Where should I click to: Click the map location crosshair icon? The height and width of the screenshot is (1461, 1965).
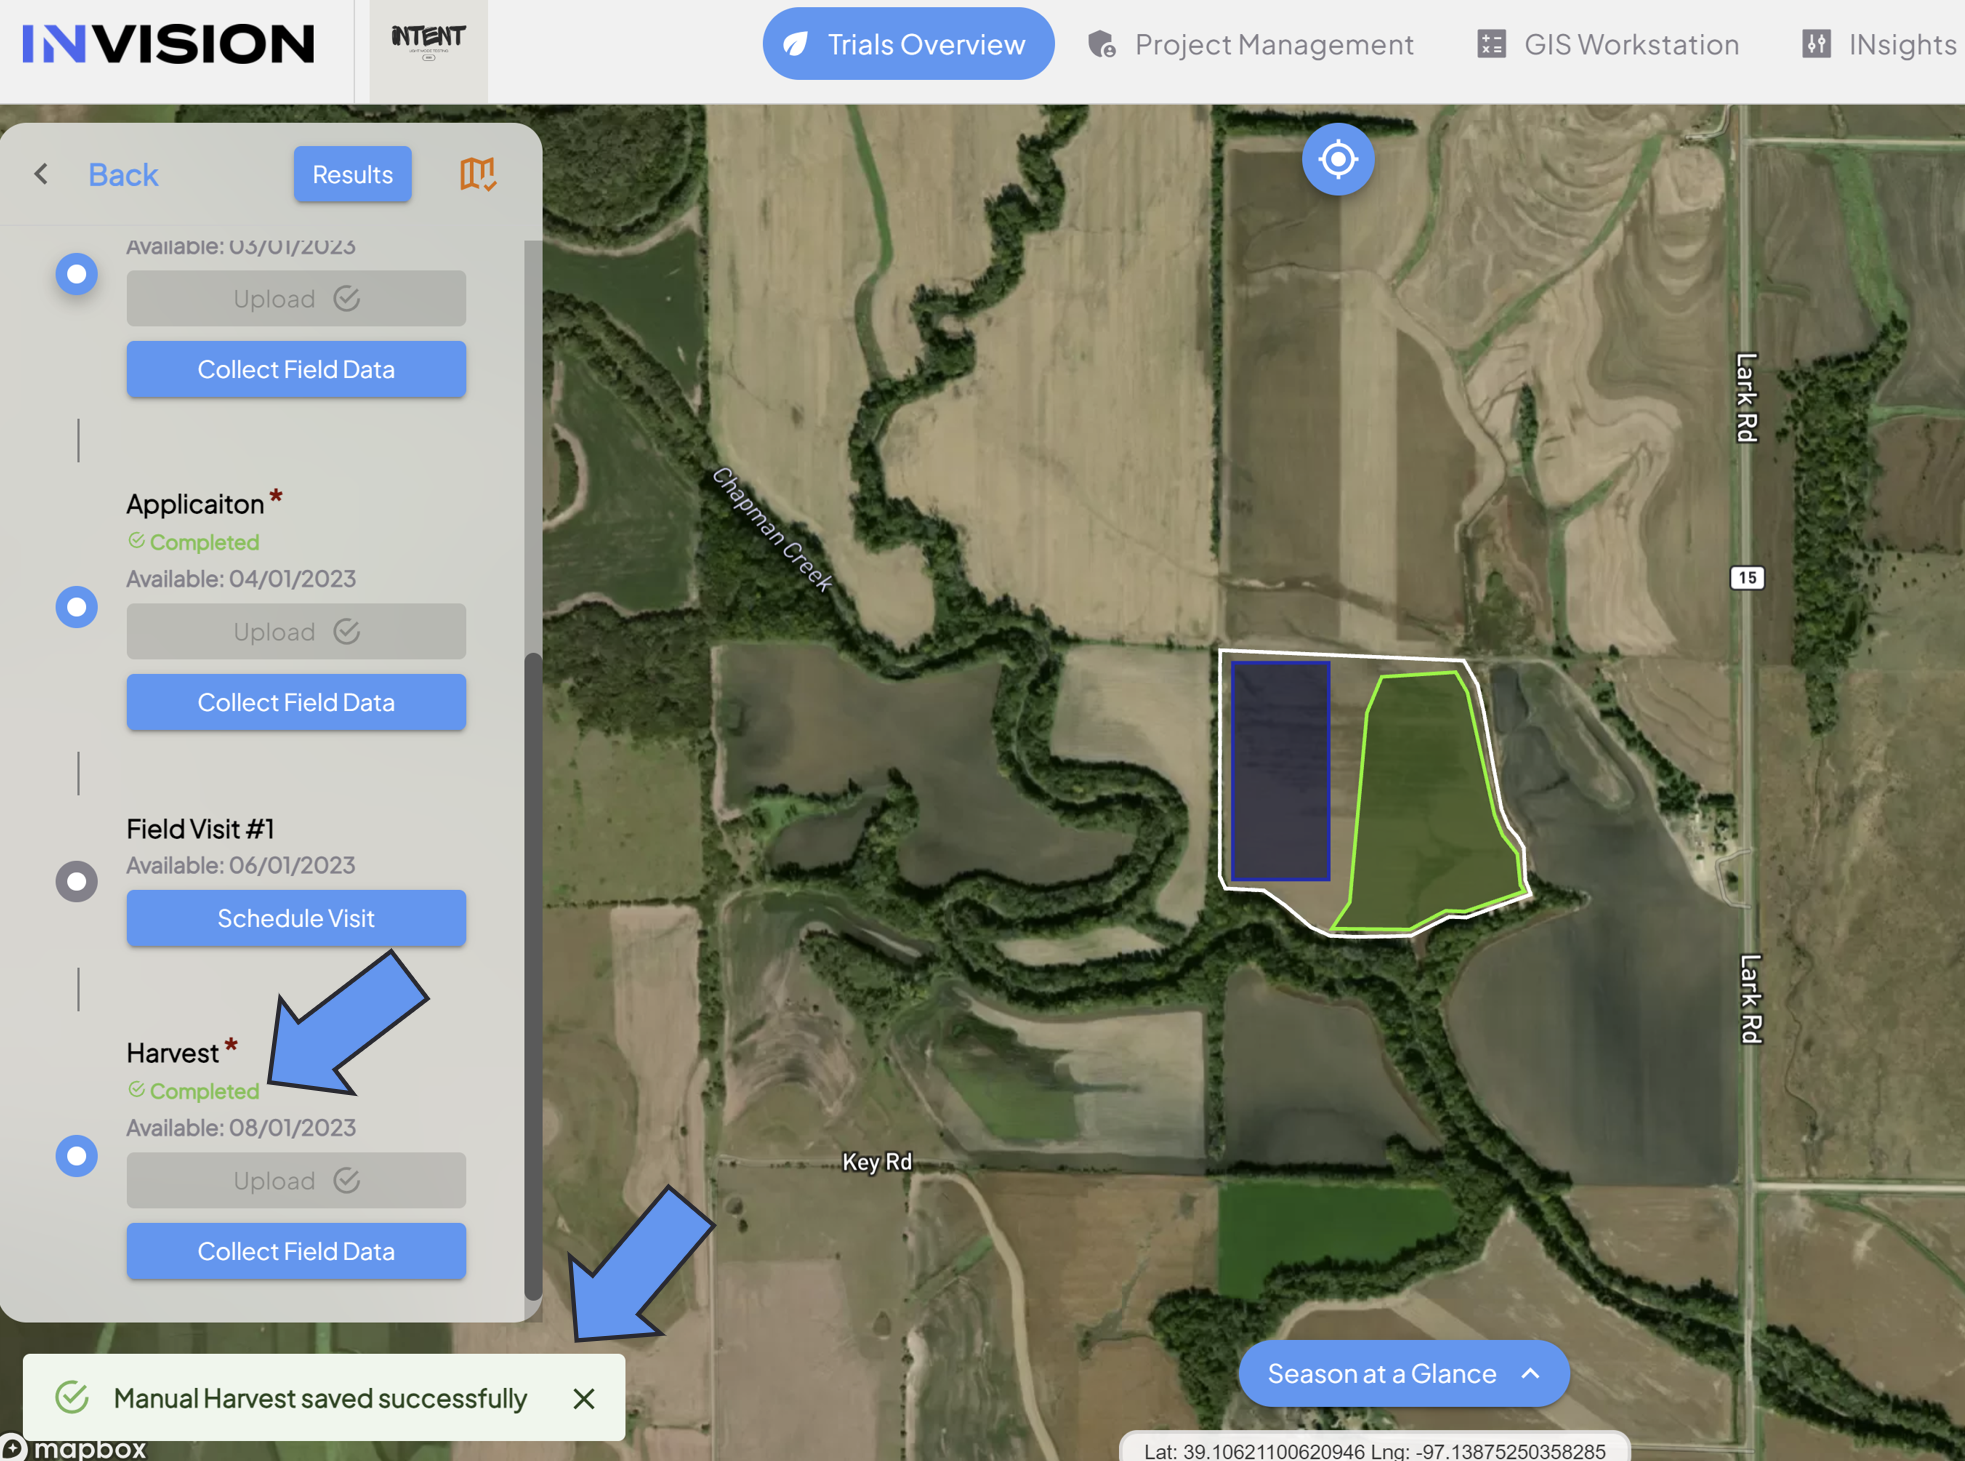[1337, 159]
